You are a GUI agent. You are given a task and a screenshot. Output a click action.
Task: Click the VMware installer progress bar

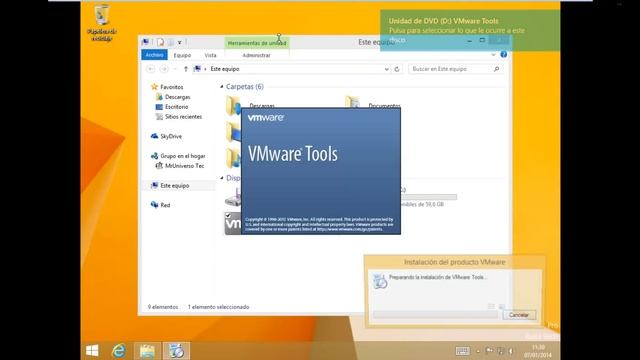(435, 315)
